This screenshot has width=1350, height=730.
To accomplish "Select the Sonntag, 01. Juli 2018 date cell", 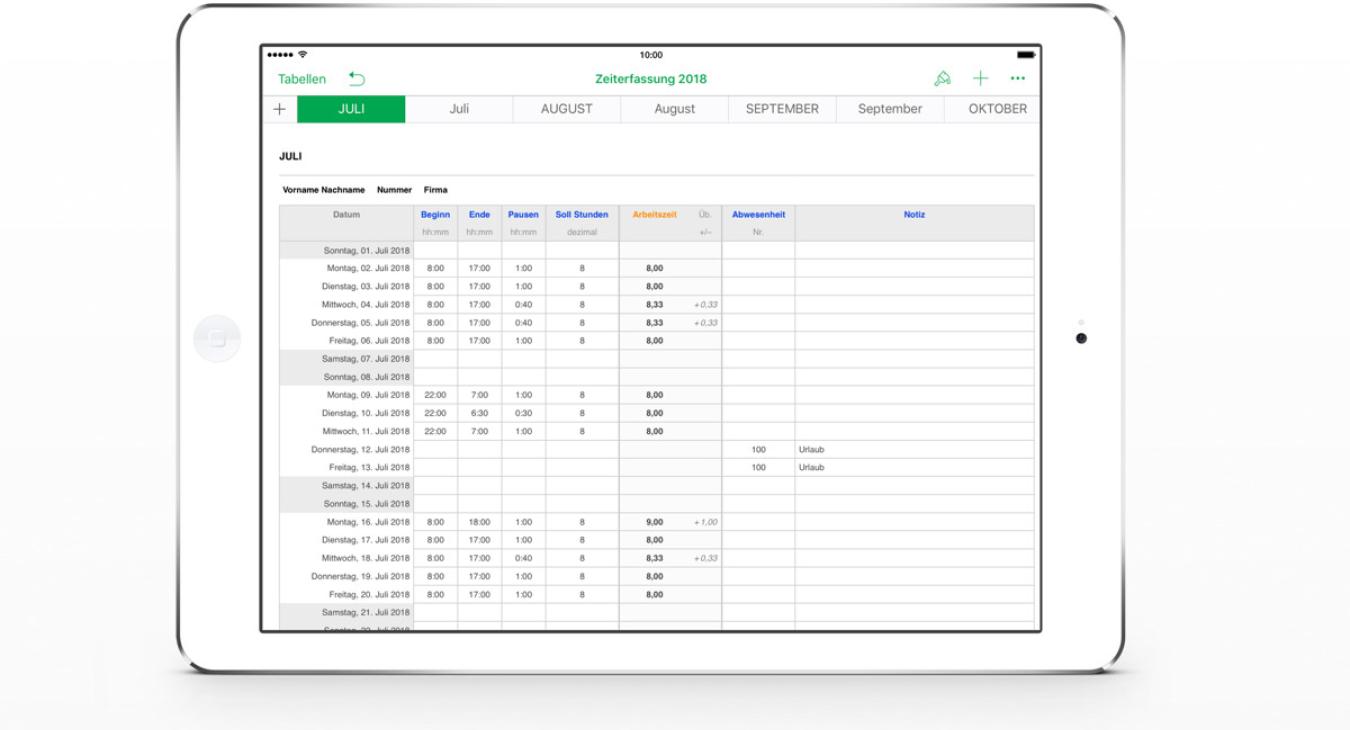I will 346,250.
